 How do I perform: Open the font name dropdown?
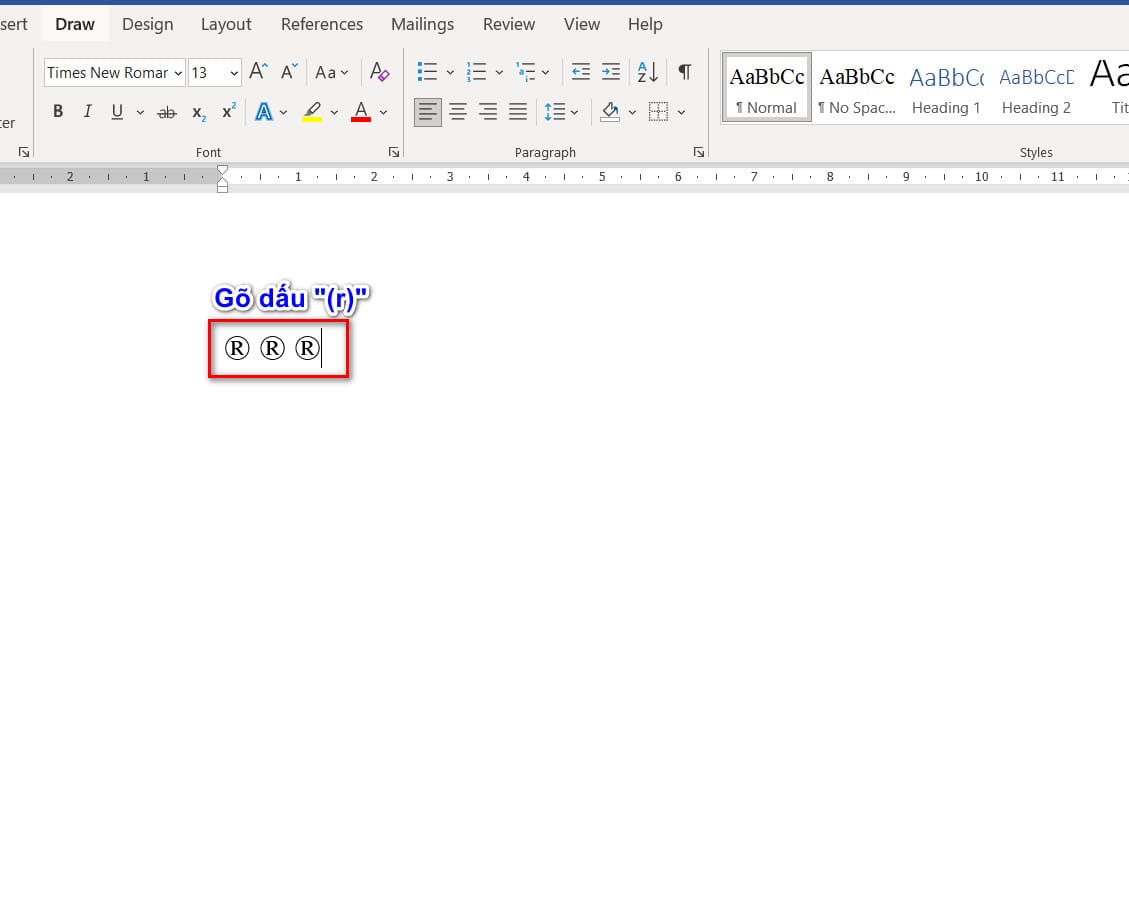click(178, 73)
